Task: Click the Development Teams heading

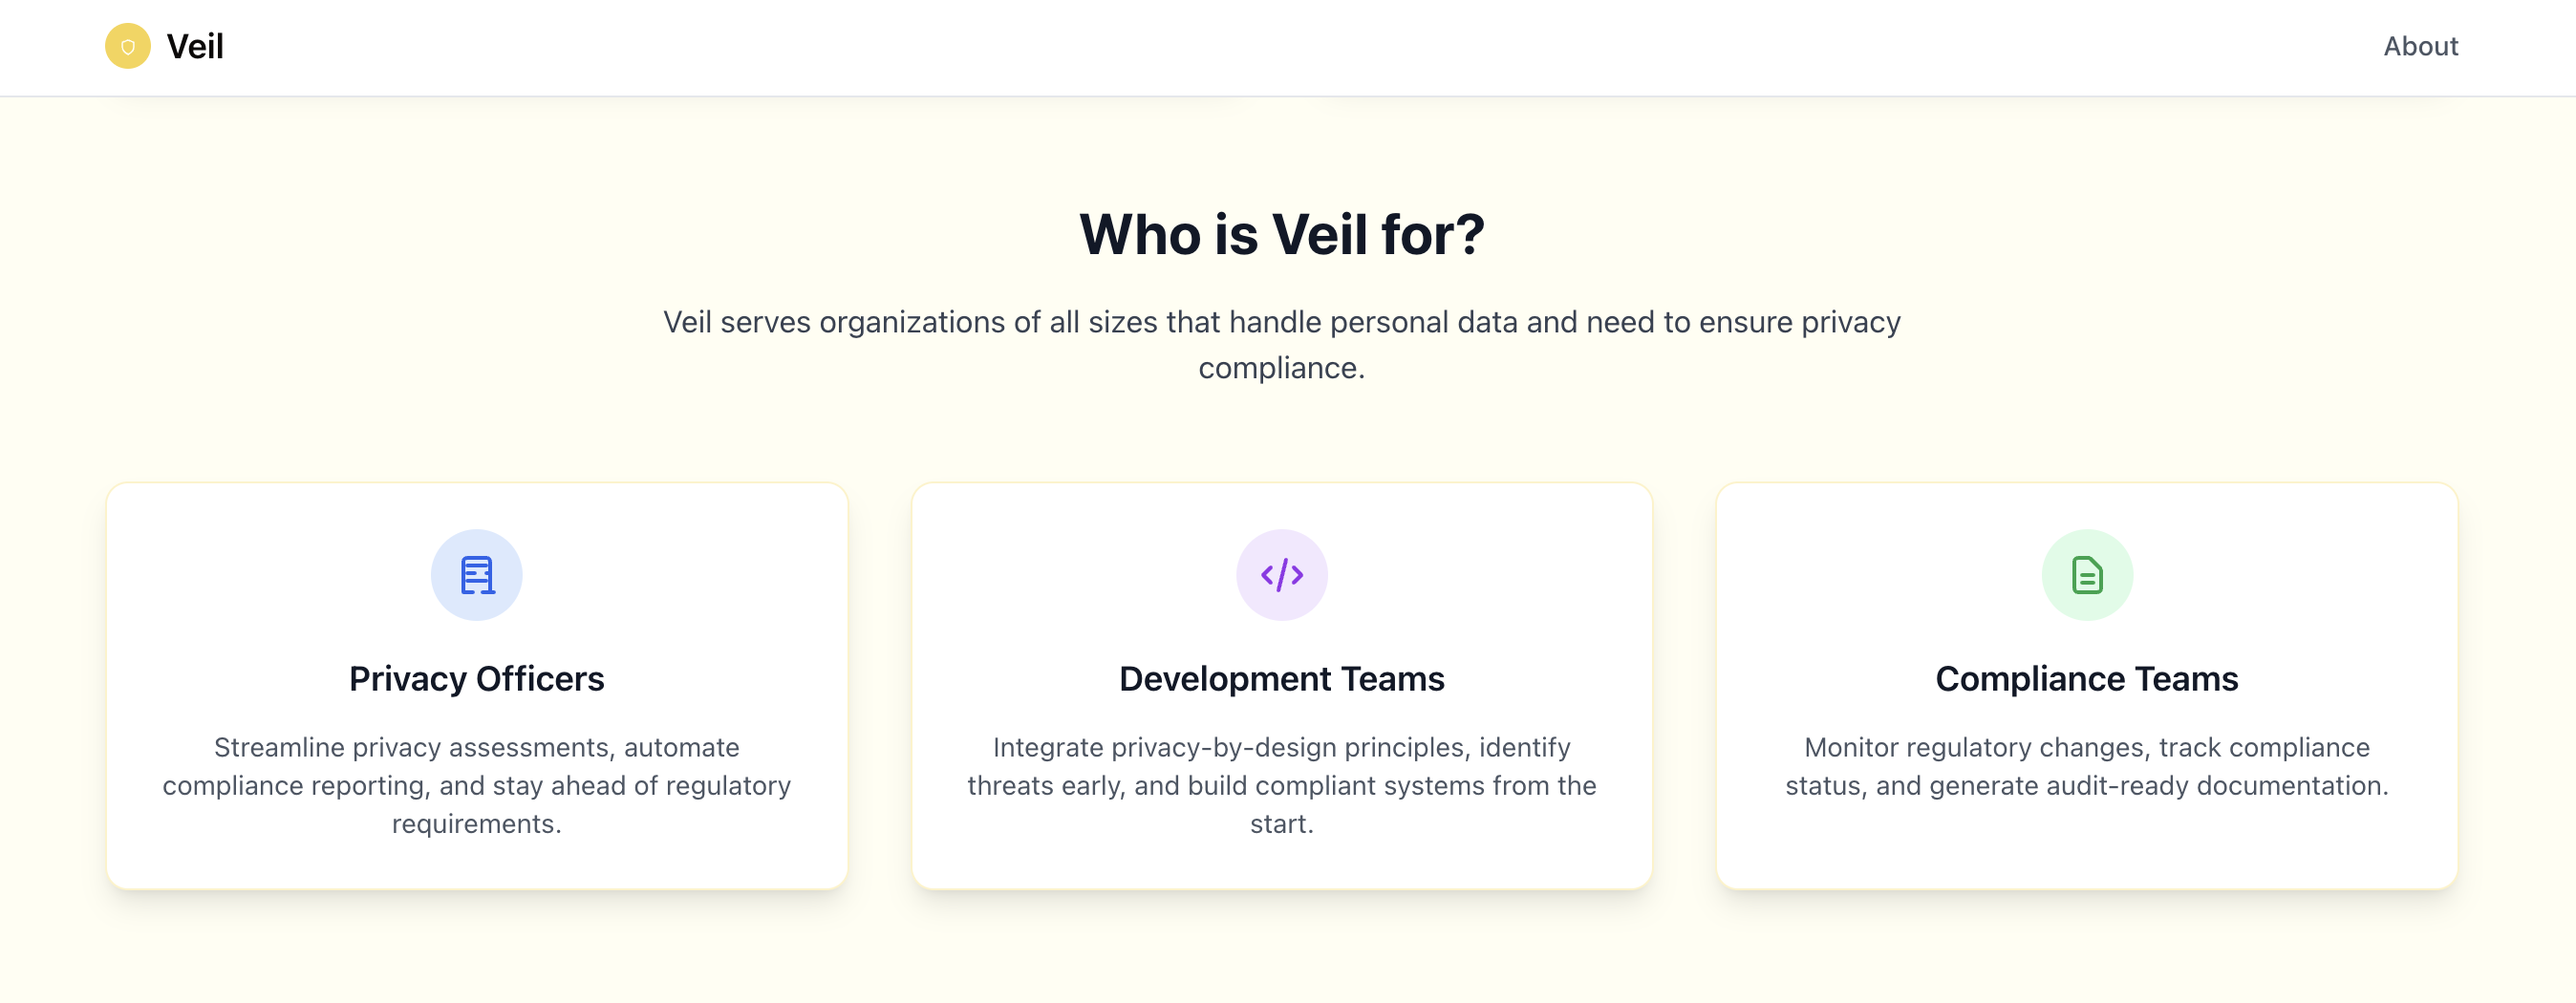Action: click(x=1281, y=679)
